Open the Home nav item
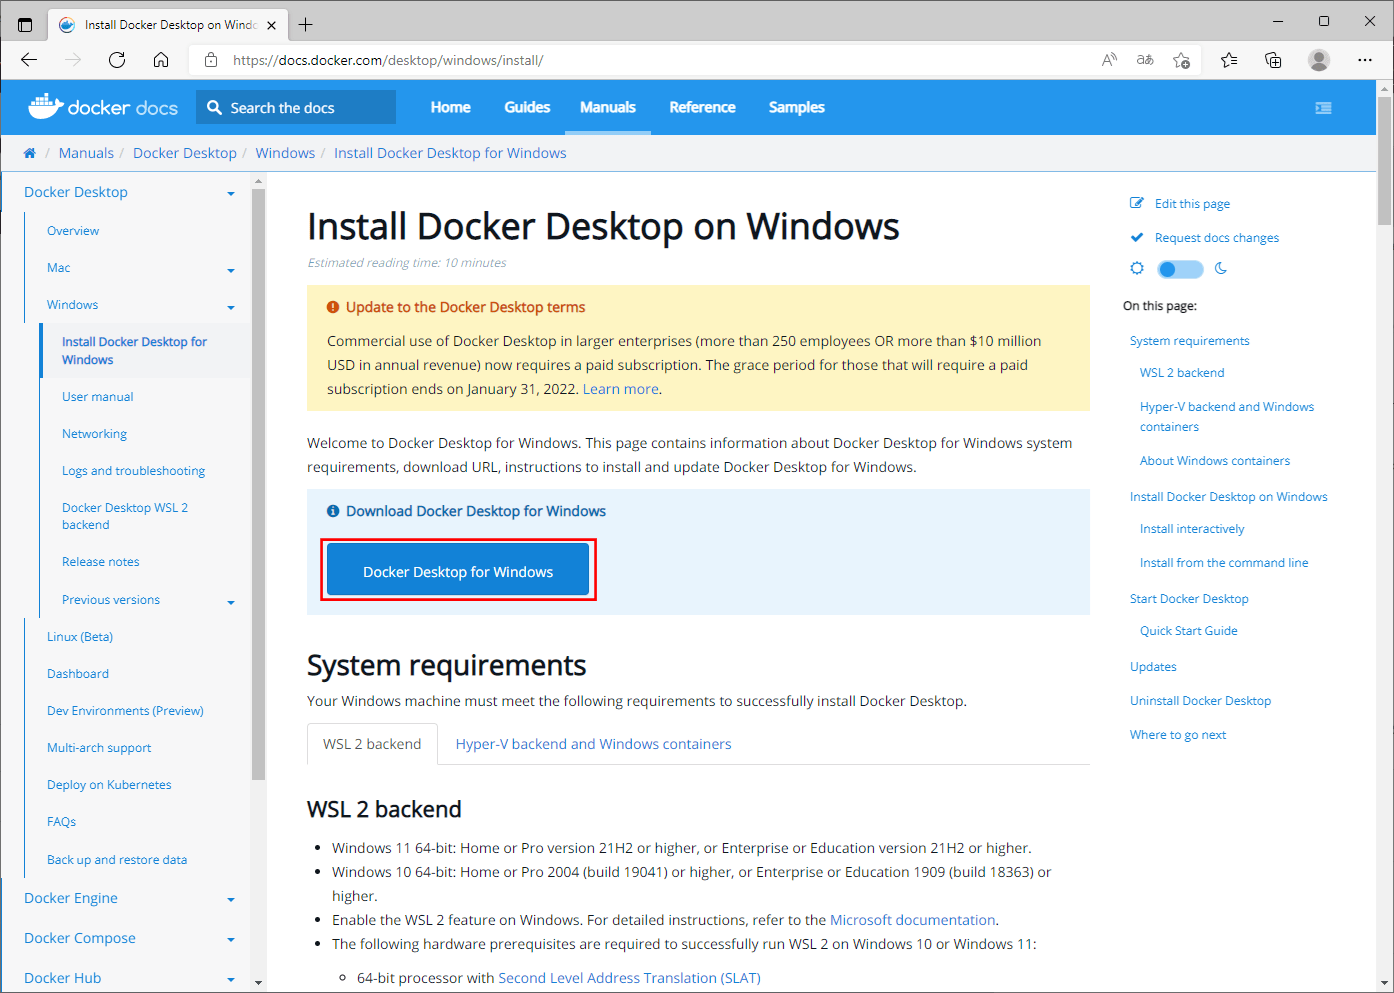 tap(451, 107)
